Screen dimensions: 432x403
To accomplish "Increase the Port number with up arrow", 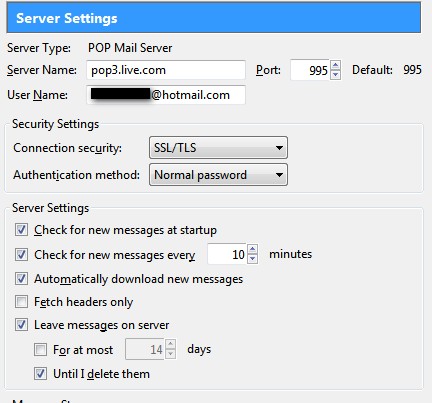I will pyautogui.click(x=335, y=65).
